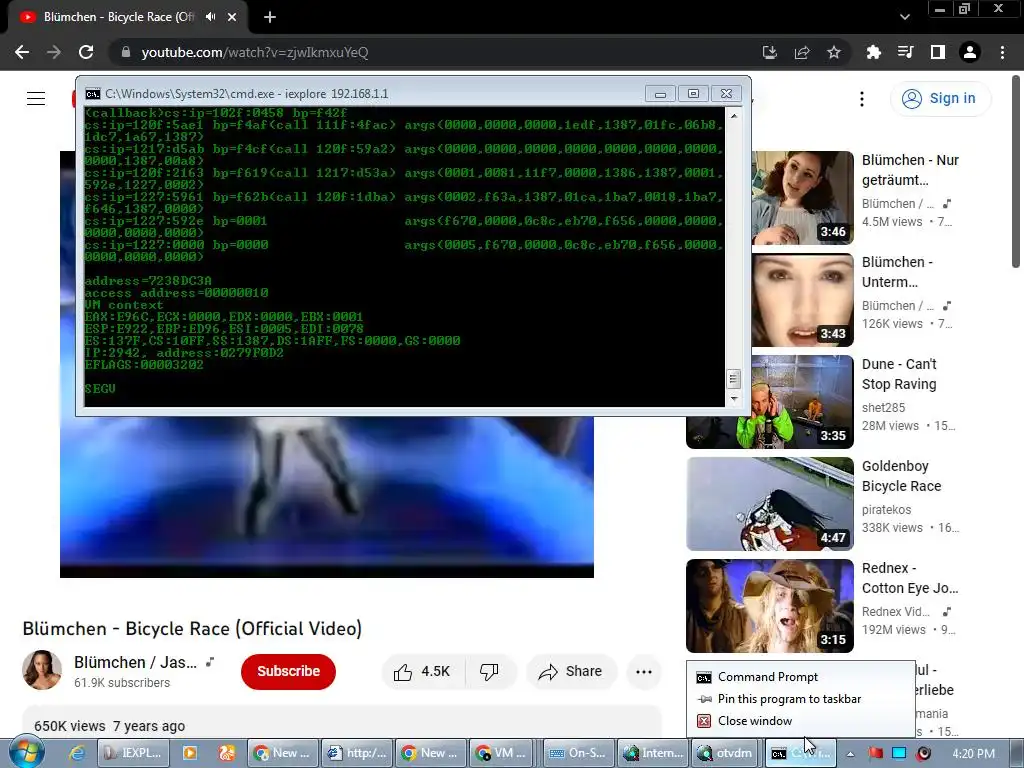Click the Dune - Can't Stop Raving title
The image size is (1024, 768).
click(899, 374)
